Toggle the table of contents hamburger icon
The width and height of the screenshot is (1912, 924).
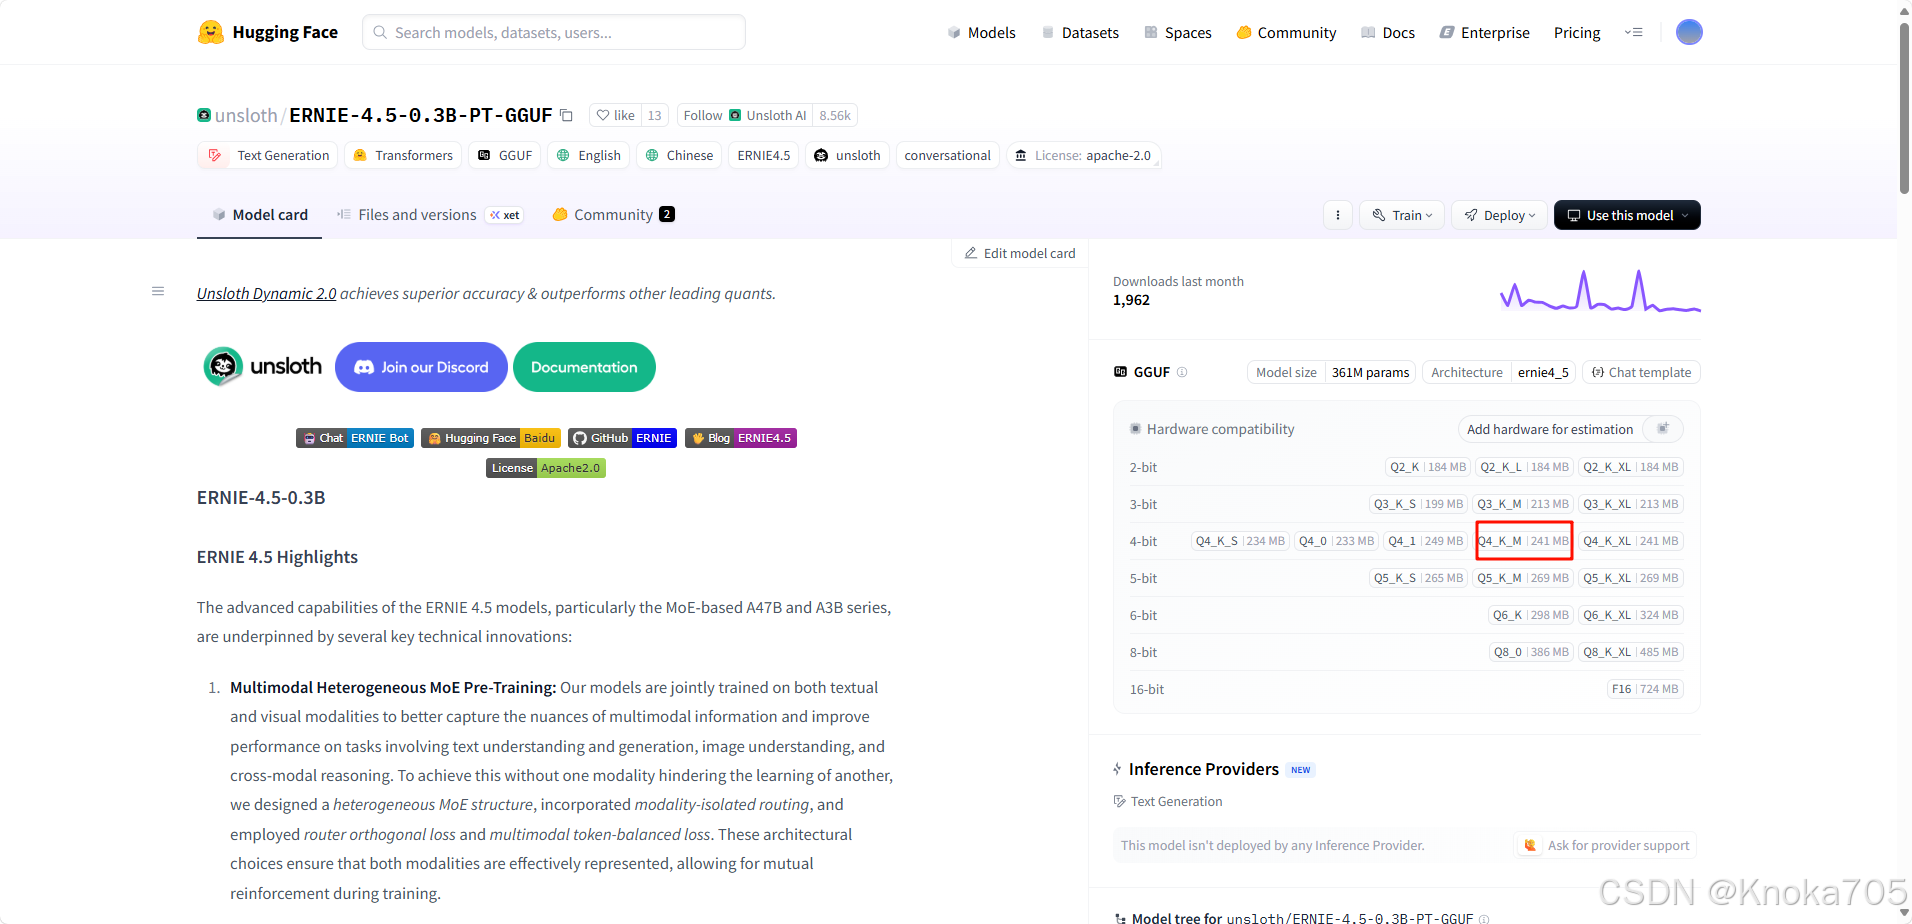tap(158, 291)
